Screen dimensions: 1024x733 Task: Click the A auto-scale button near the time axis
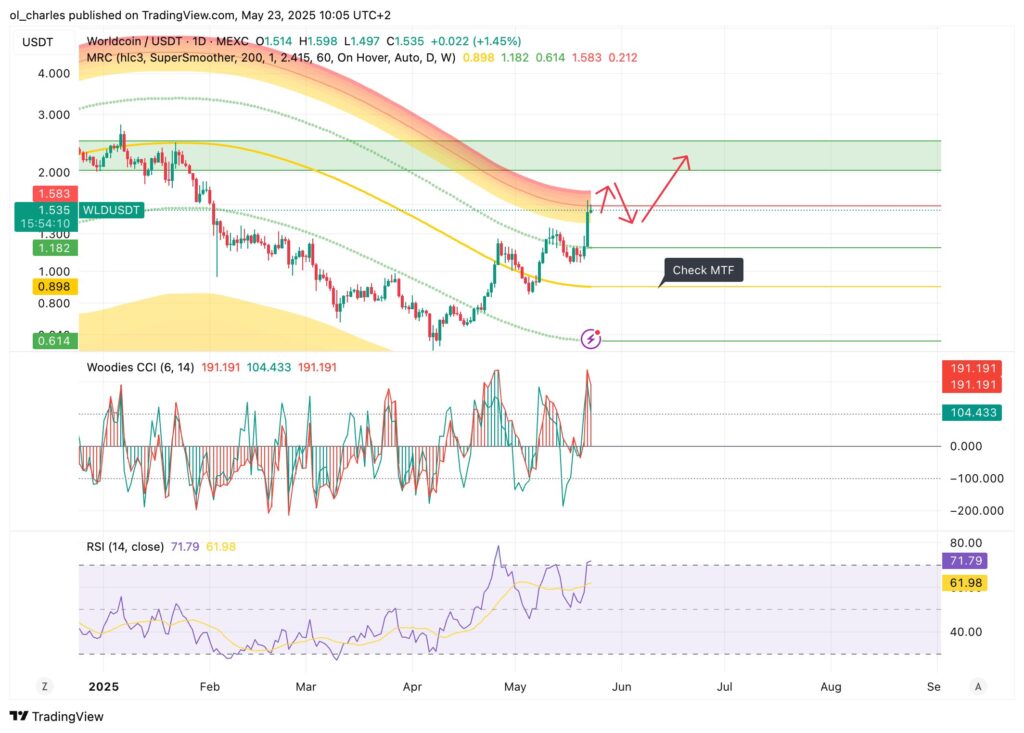click(976, 687)
